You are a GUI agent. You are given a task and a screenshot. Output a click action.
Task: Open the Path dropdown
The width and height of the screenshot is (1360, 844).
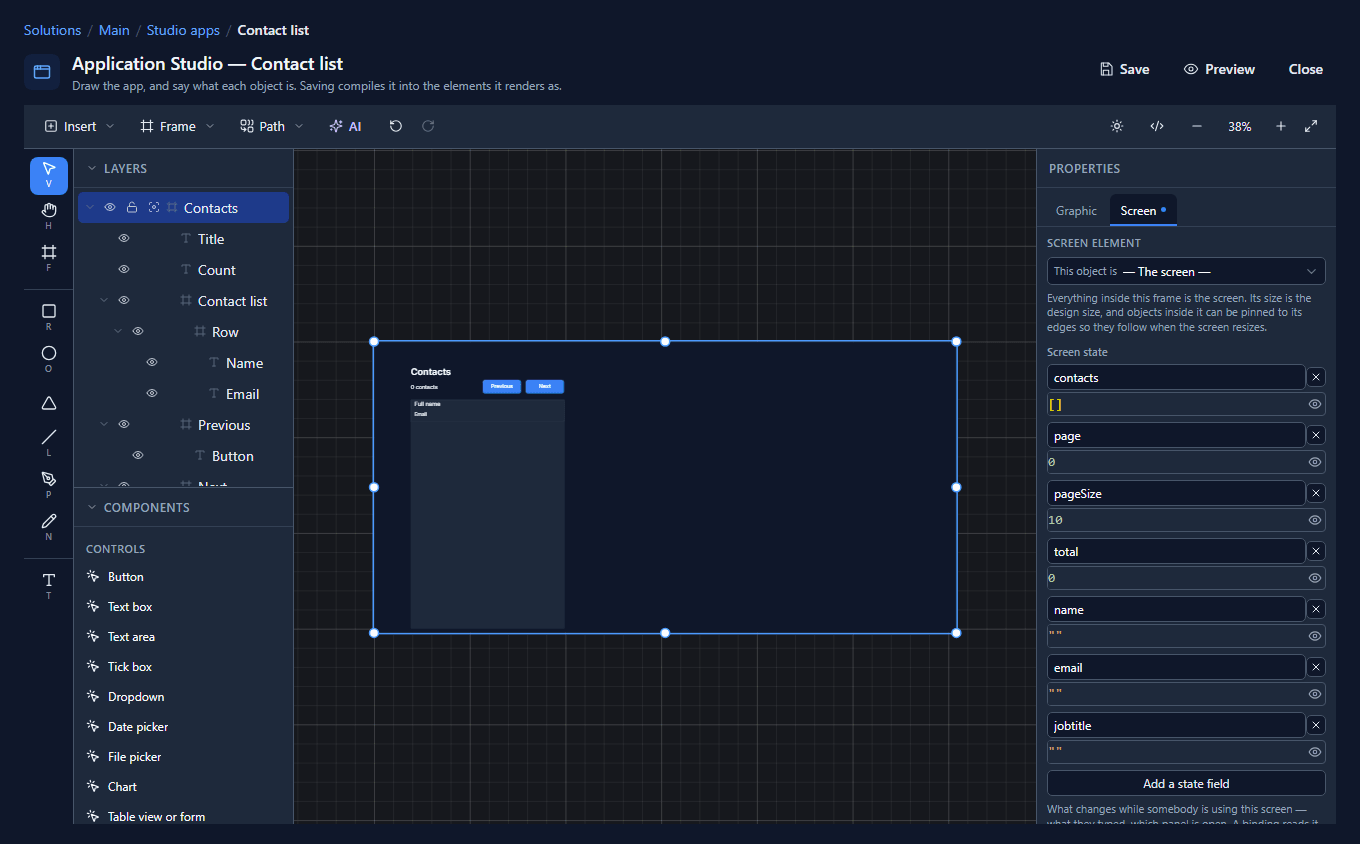[x=272, y=126]
